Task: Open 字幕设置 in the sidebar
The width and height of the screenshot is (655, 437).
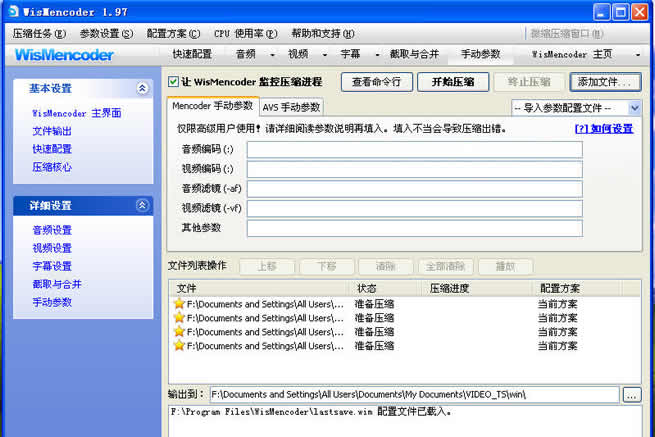Action: pos(52,266)
